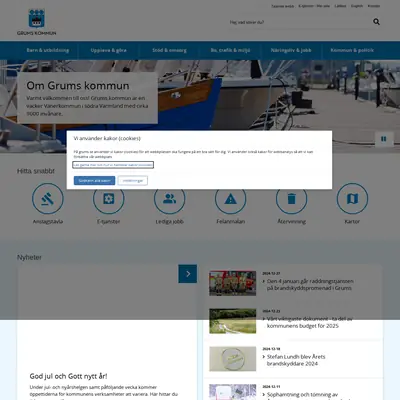Pause the hero image slideshow
400x400 pixels.
point(384,139)
